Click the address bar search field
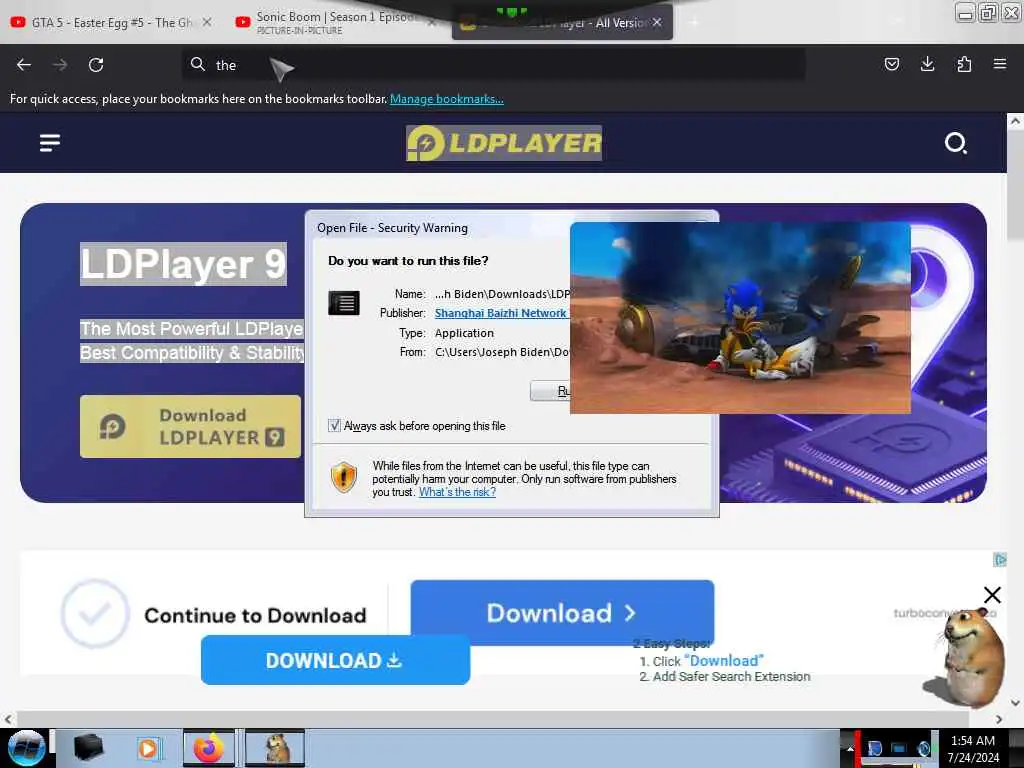The height and width of the screenshot is (768, 1024). pyautogui.click(x=493, y=65)
